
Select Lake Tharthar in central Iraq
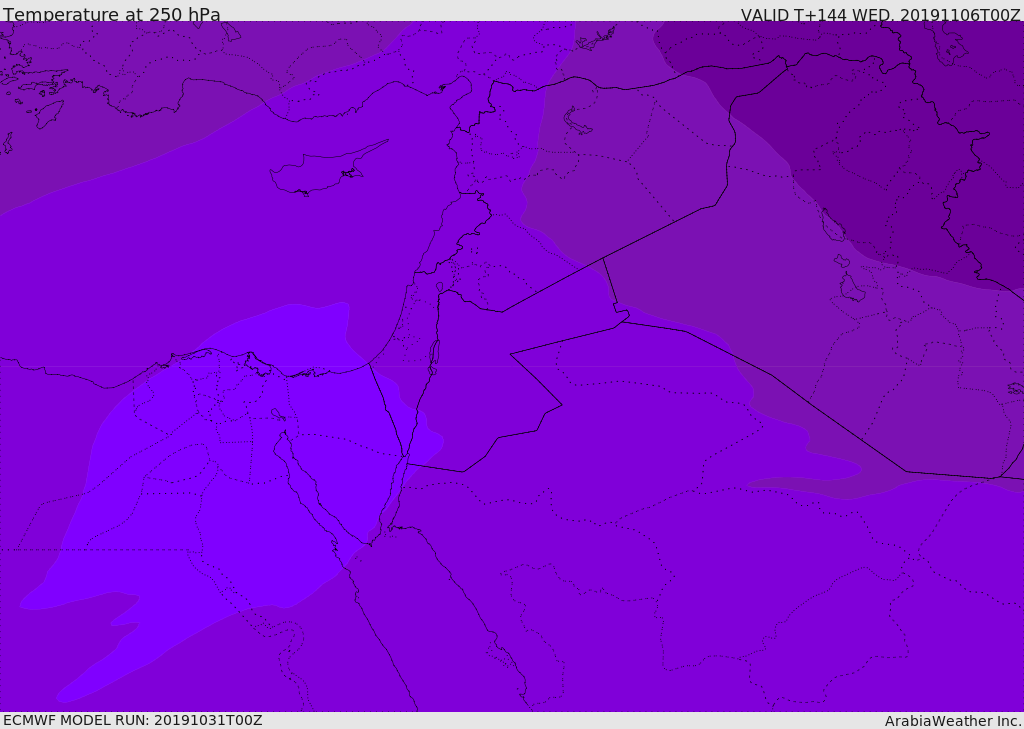coord(831,227)
